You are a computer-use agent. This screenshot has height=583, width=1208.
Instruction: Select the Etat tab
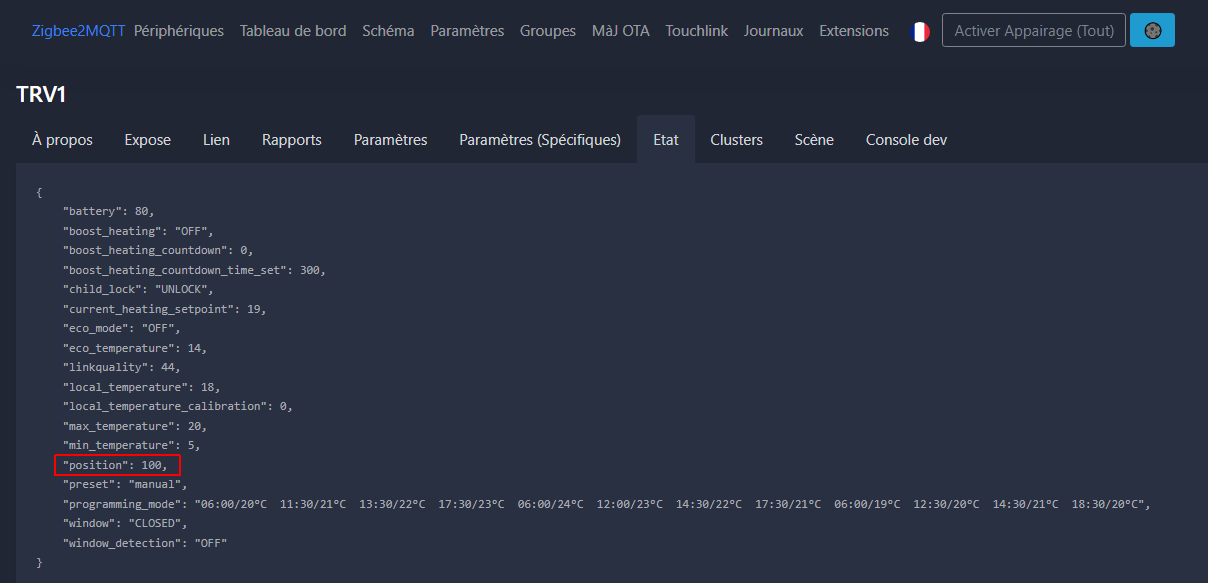click(x=666, y=140)
